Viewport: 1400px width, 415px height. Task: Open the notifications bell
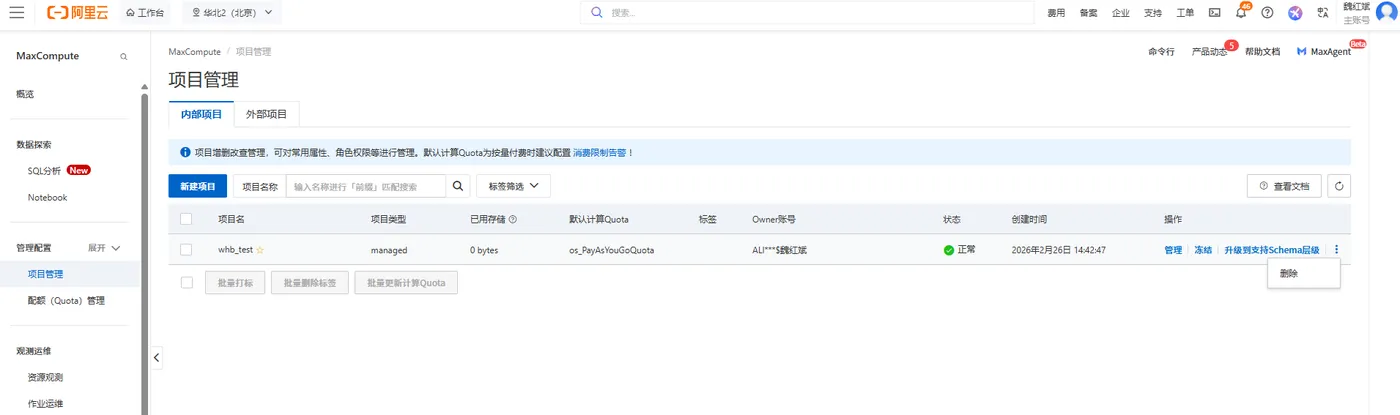1241,13
